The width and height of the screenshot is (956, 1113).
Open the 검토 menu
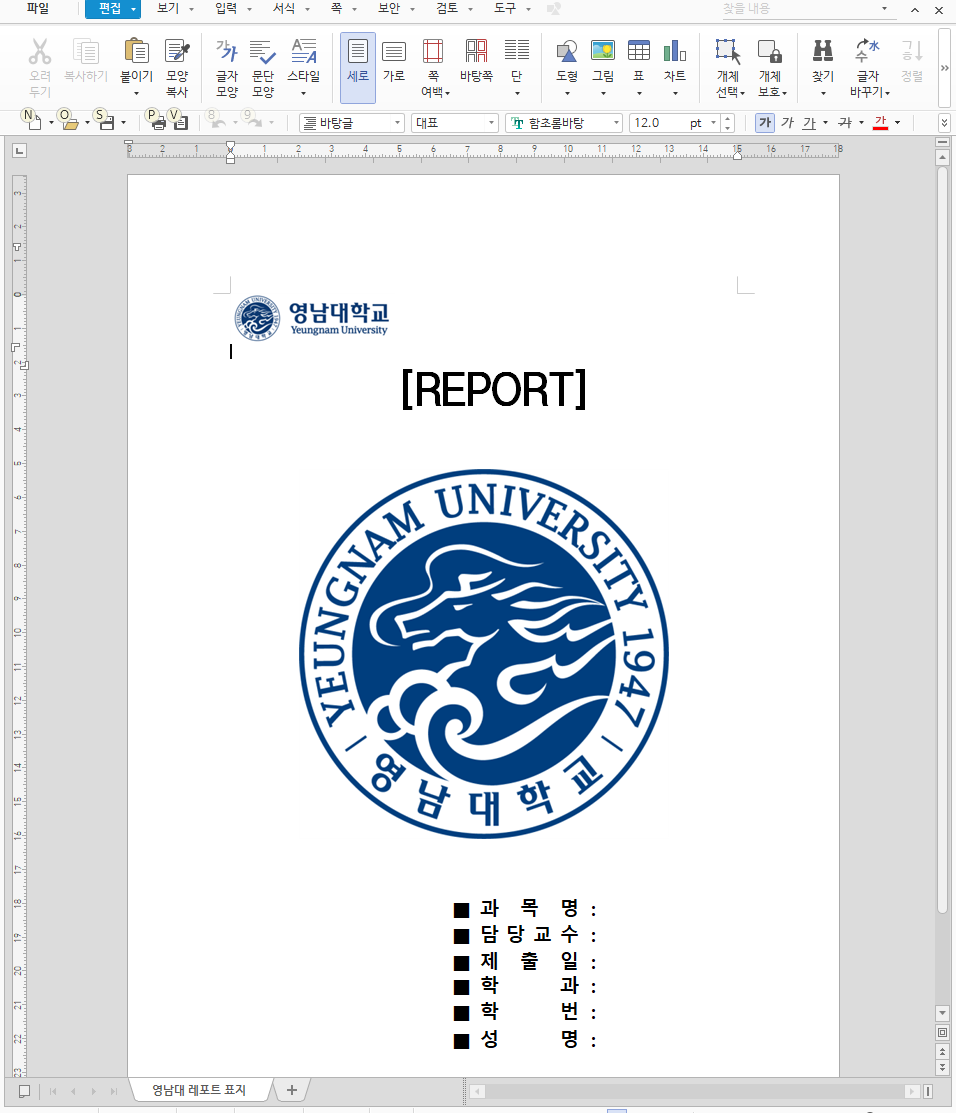click(x=447, y=9)
